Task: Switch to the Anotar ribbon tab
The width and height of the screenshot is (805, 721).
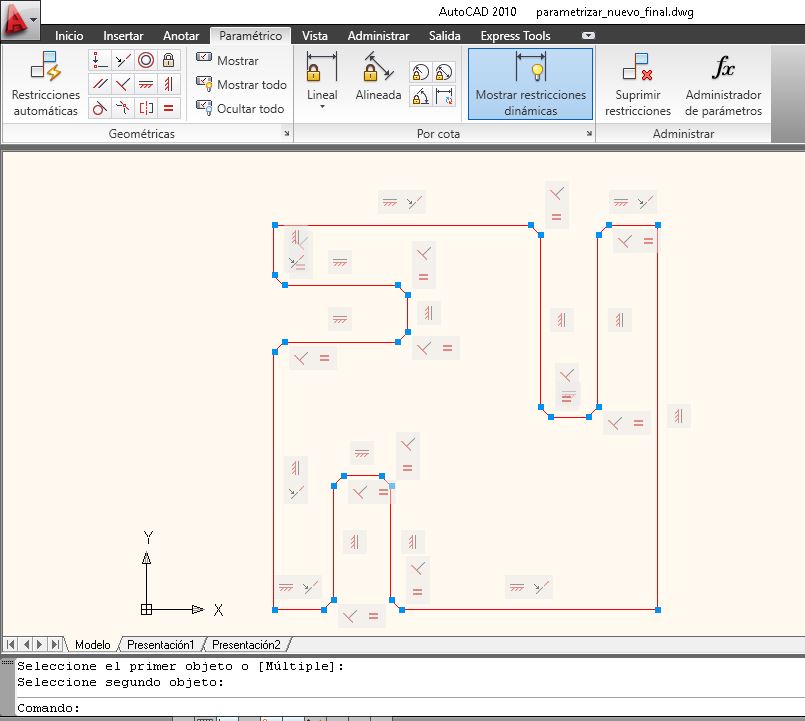Action: point(181,35)
